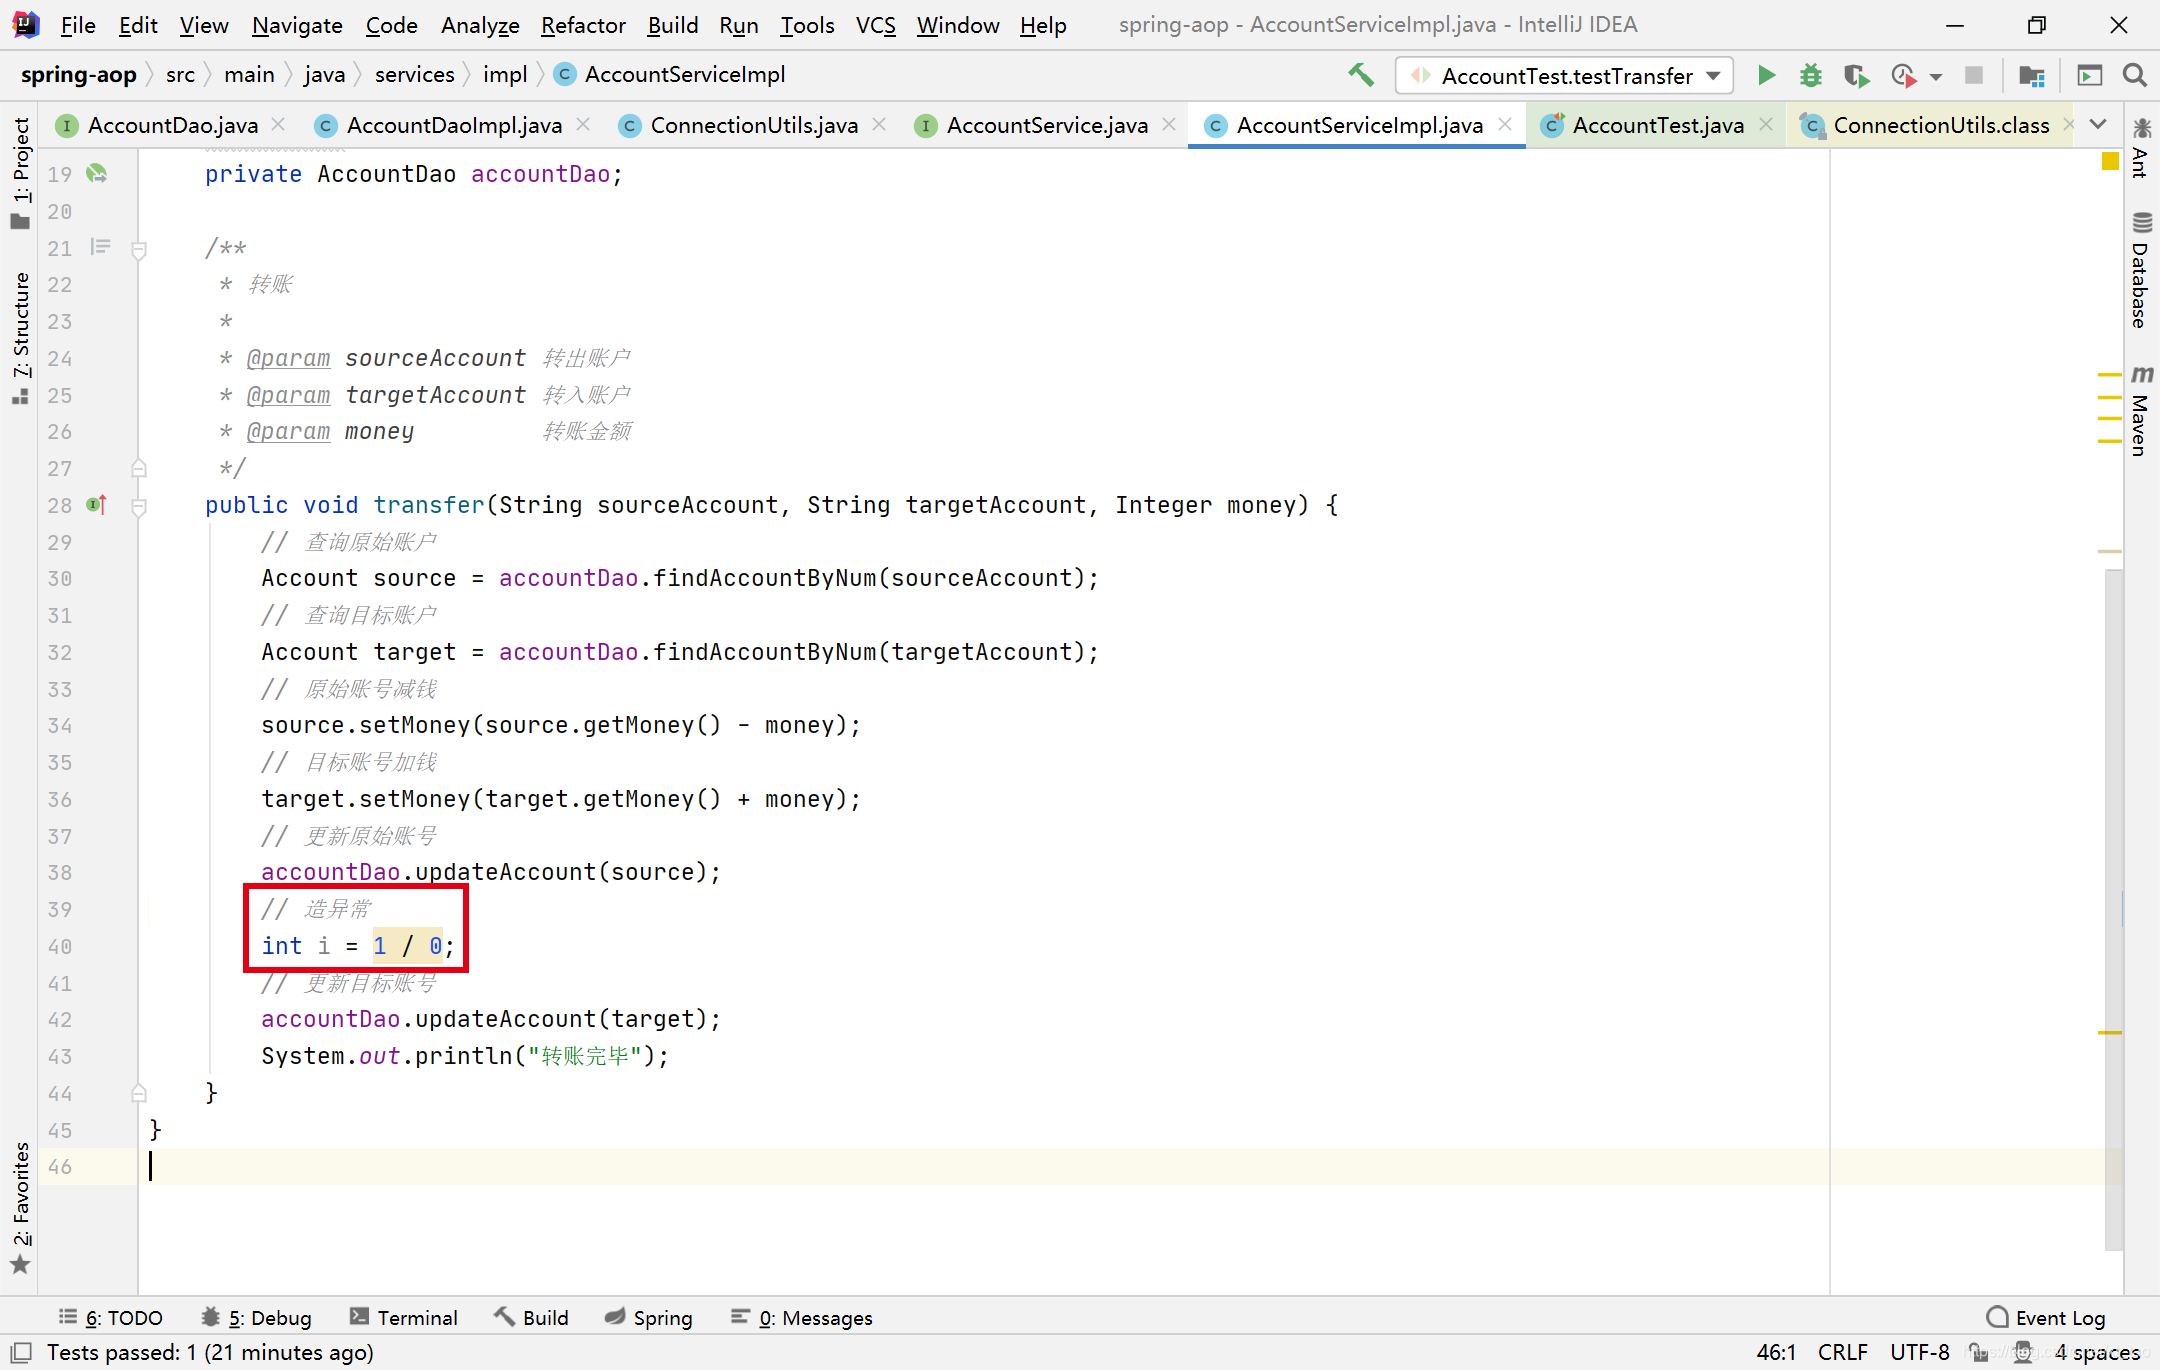Click Run with Coverage shield icon
This screenshot has height=1370, width=2160.
click(x=1856, y=75)
